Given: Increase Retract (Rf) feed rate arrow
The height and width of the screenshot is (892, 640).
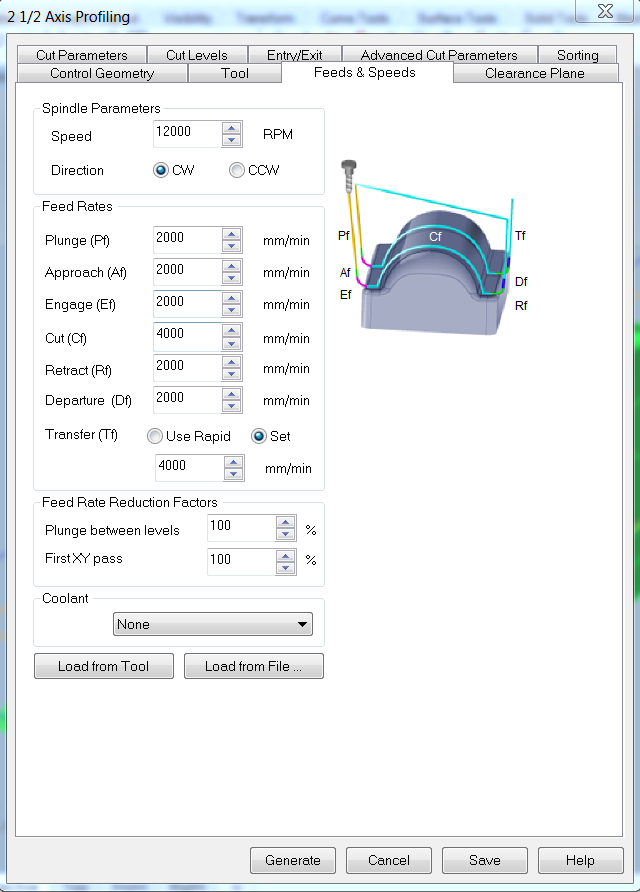Looking at the screenshot, I should tap(231, 362).
